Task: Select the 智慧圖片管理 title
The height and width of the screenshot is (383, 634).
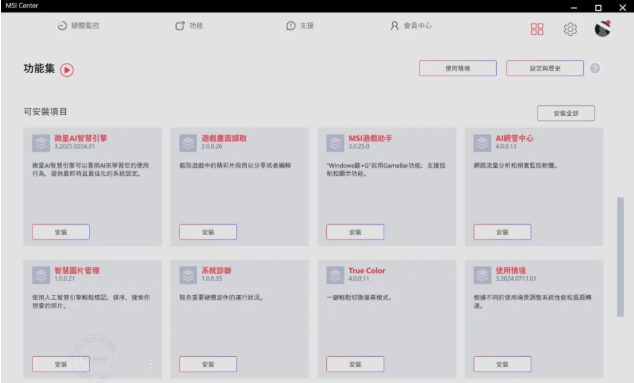Action: pos(77,270)
